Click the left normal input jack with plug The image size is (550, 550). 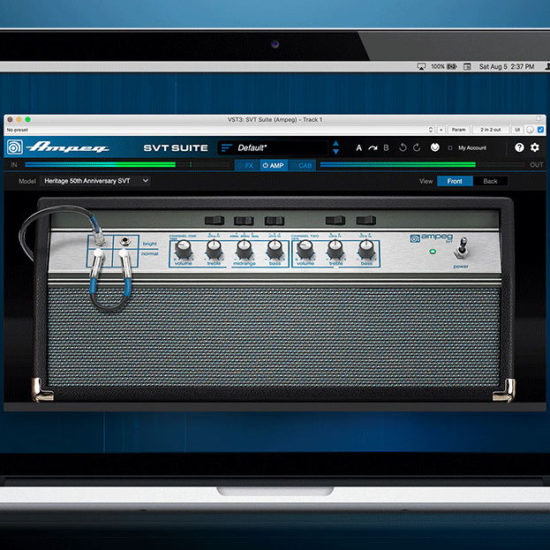tap(98, 253)
